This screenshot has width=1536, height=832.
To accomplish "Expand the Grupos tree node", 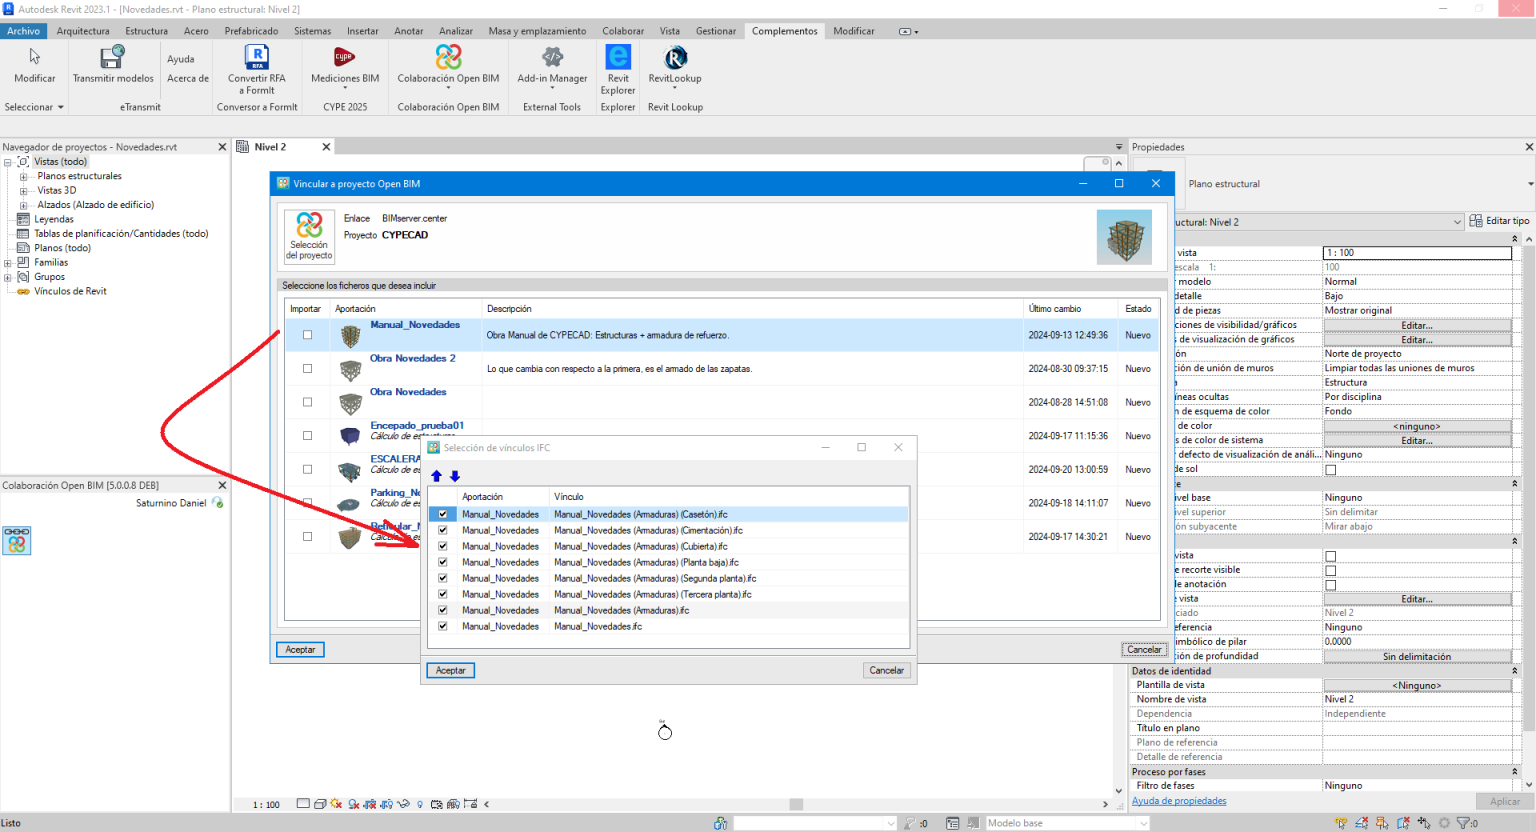I will tap(8, 277).
